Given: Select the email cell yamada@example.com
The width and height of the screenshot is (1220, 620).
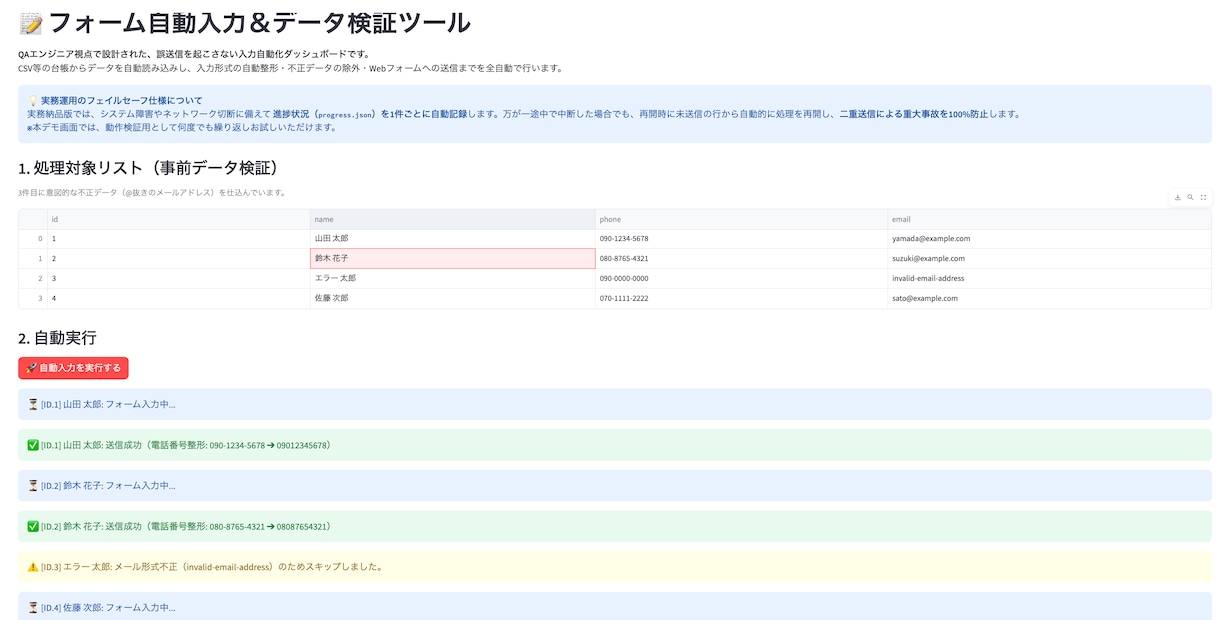Looking at the screenshot, I should (x=1050, y=239).
